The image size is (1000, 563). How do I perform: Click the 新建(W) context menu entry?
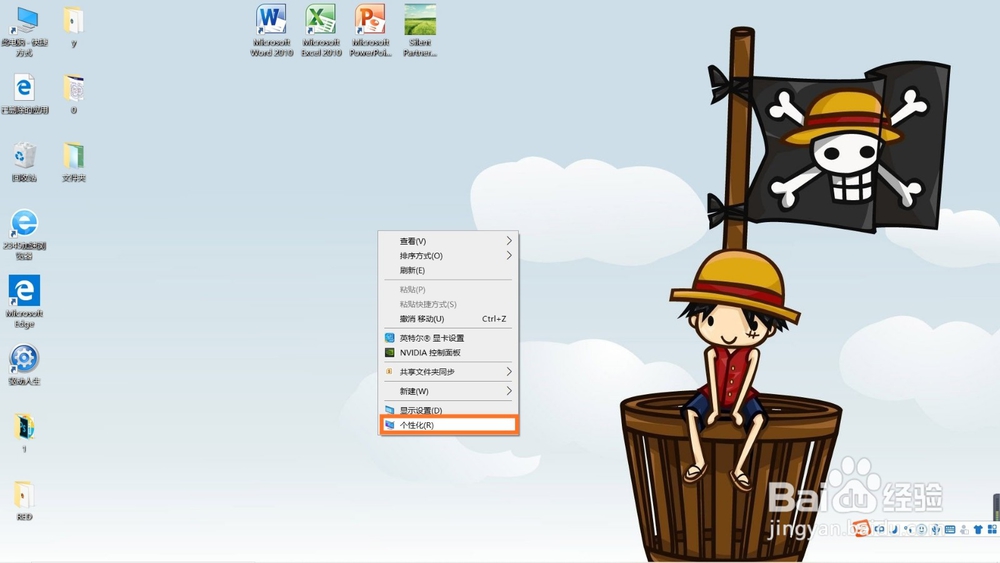[448, 391]
